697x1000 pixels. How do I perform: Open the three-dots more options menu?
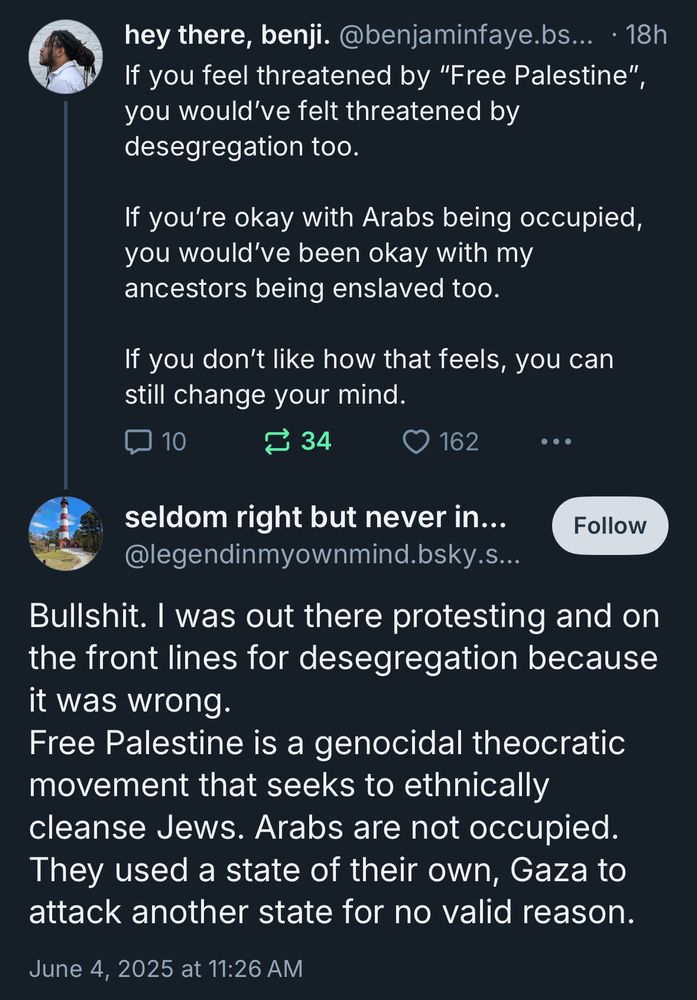555,441
